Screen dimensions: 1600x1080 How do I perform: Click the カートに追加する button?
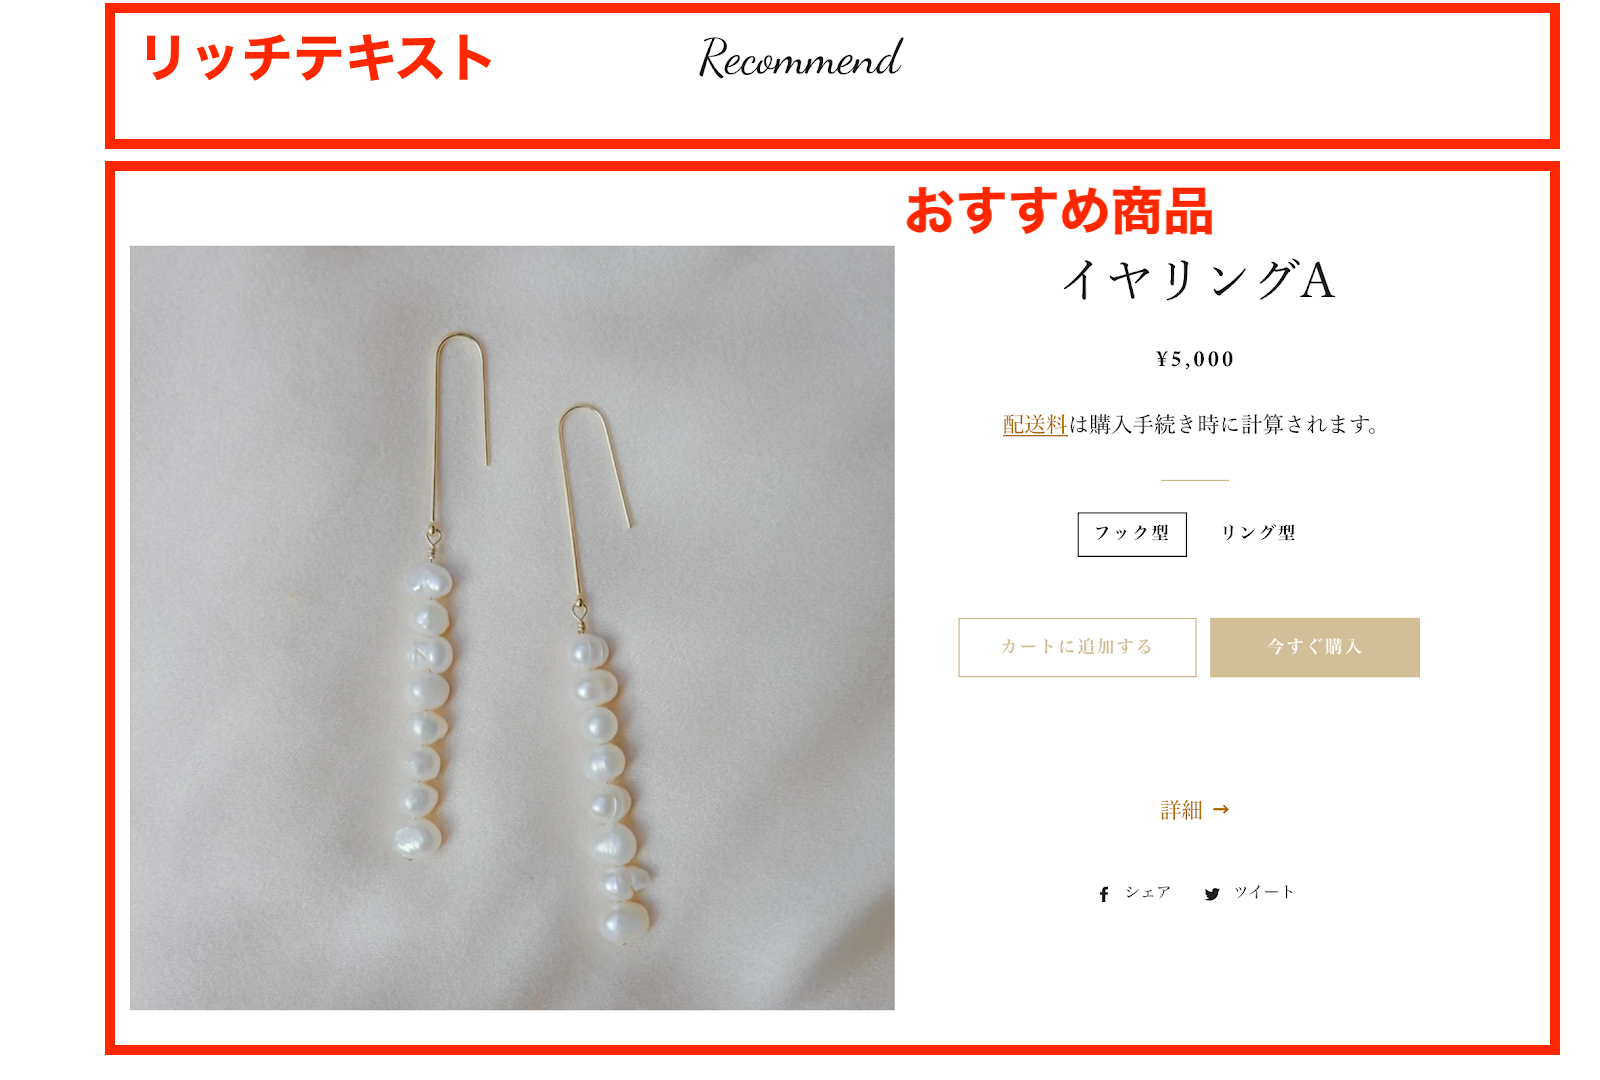(1077, 647)
